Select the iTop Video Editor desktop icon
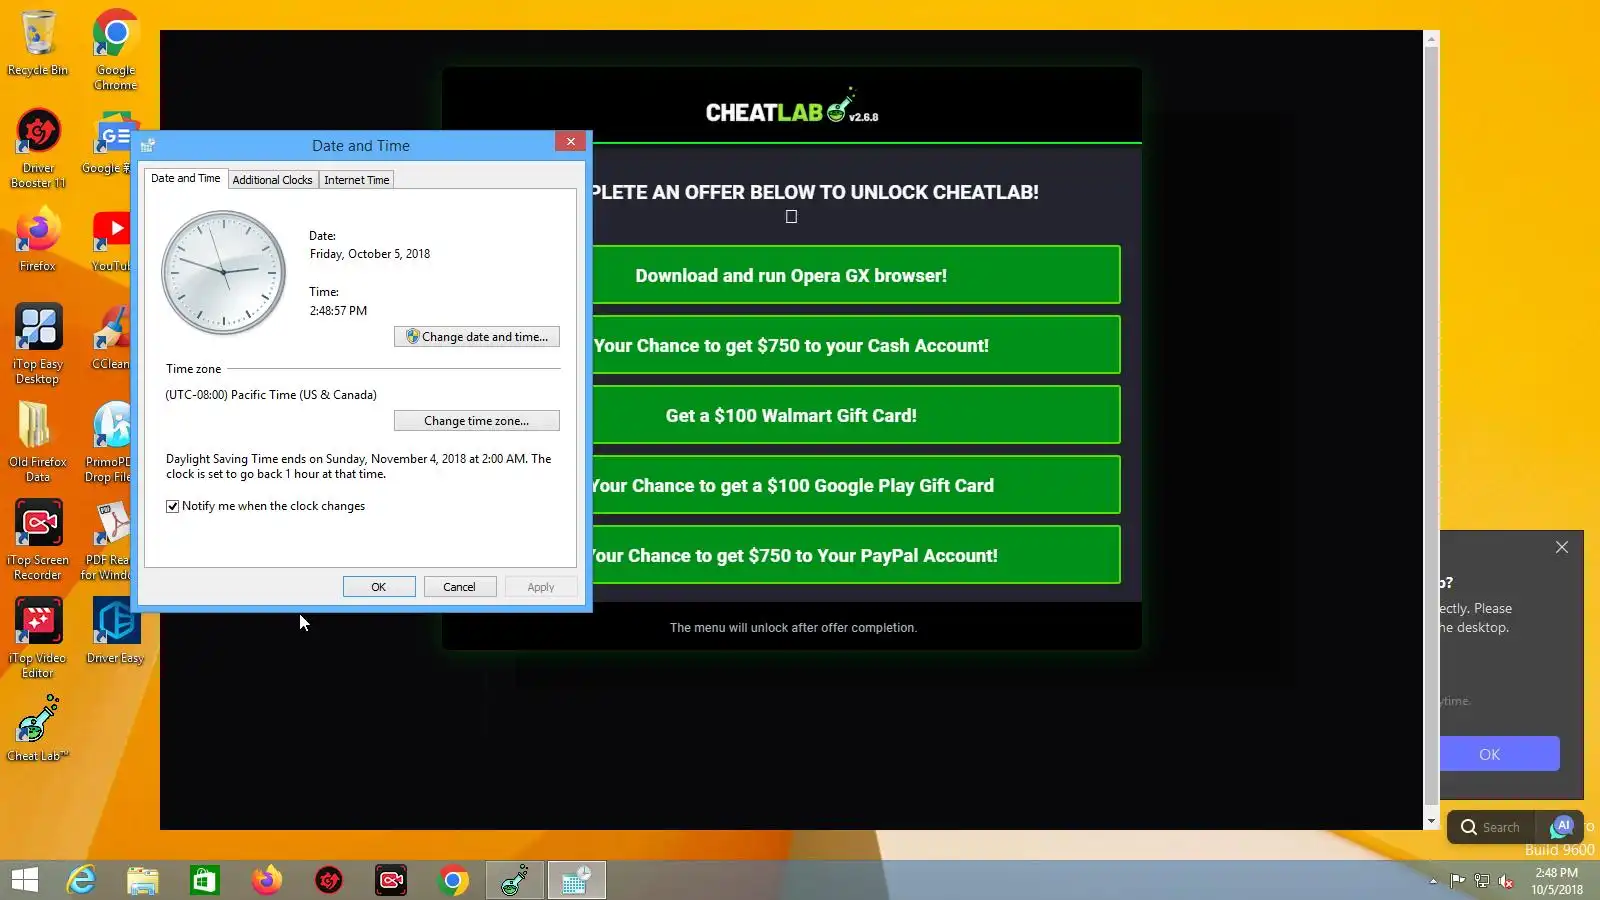1600x900 pixels. pyautogui.click(x=38, y=637)
